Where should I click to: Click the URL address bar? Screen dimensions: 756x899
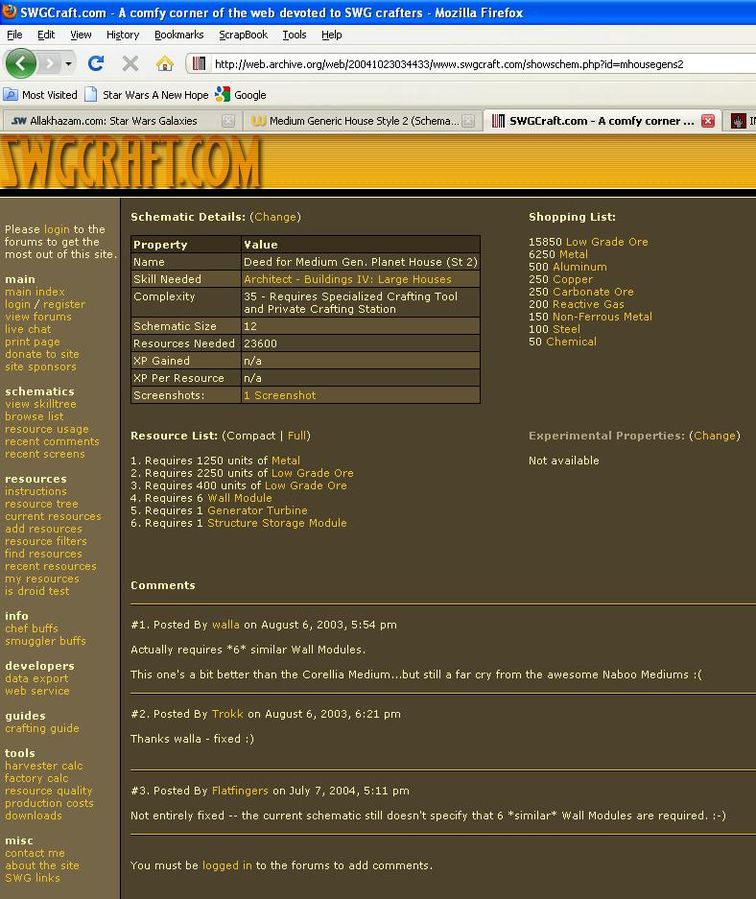click(x=470, y=63)
